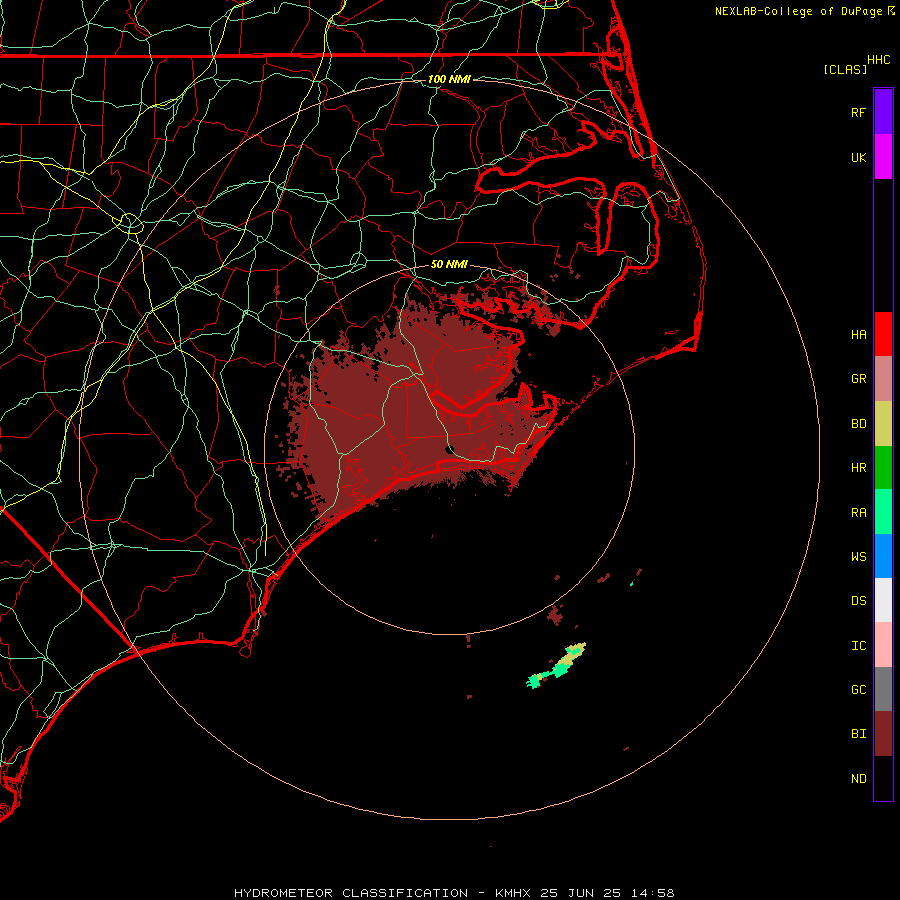This screenshot has height=900, width=900.
Task: Click the HA red legend swatch
Action: [x=883, y=334]
